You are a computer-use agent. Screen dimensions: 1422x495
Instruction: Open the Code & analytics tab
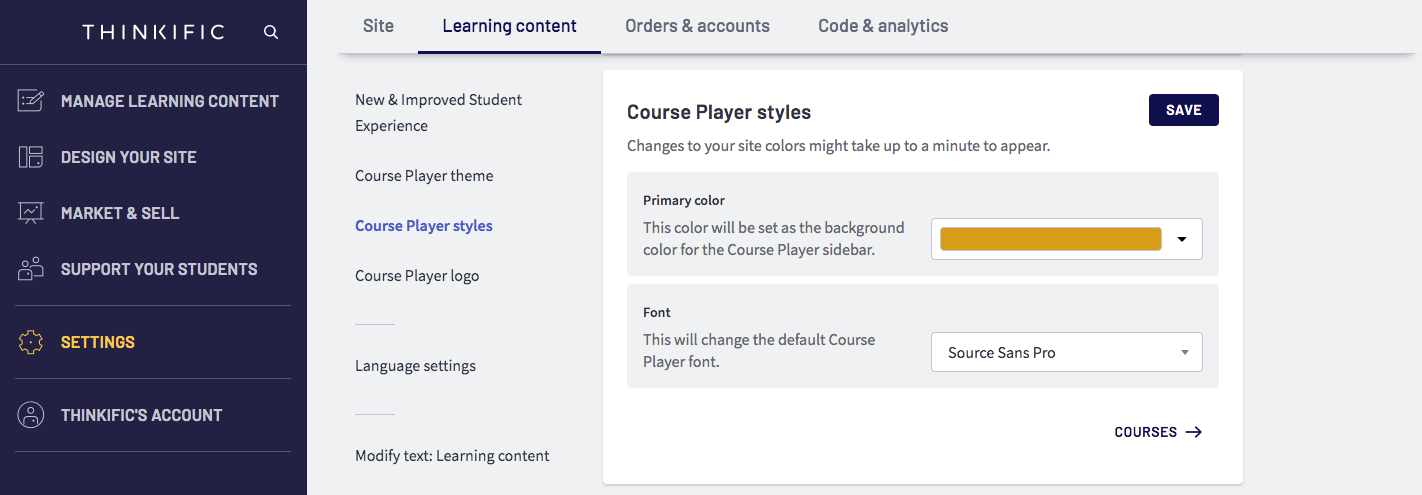click(x=883, y=26)
